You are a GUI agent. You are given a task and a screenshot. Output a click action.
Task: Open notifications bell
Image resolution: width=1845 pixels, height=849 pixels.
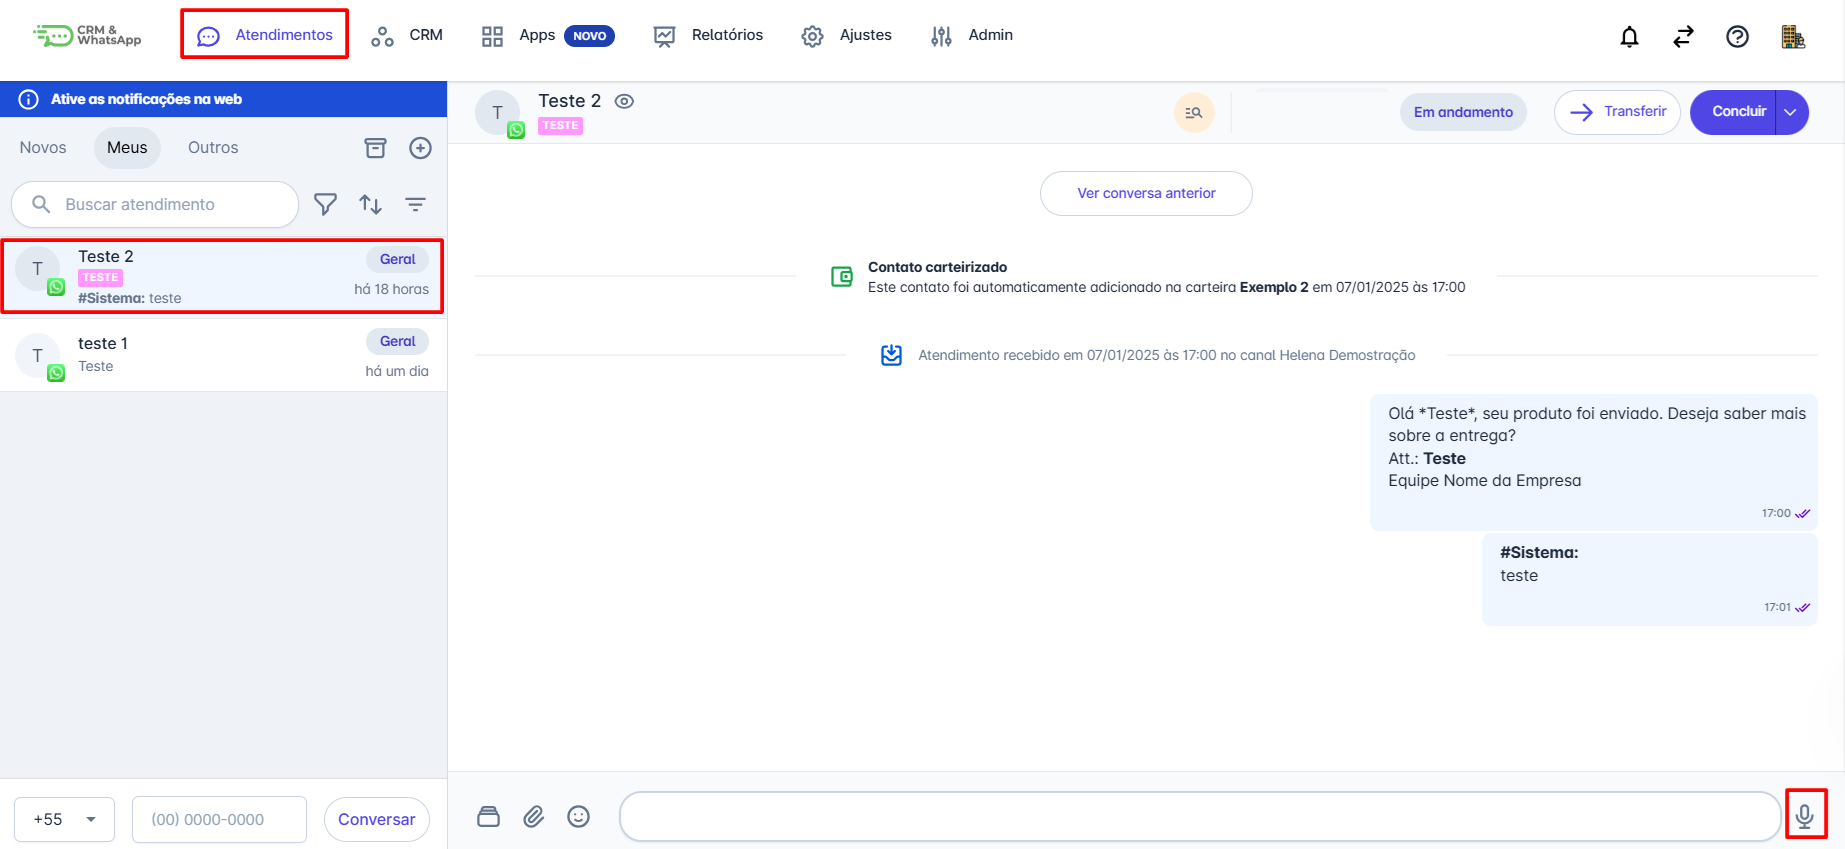tap(1629, 37)
